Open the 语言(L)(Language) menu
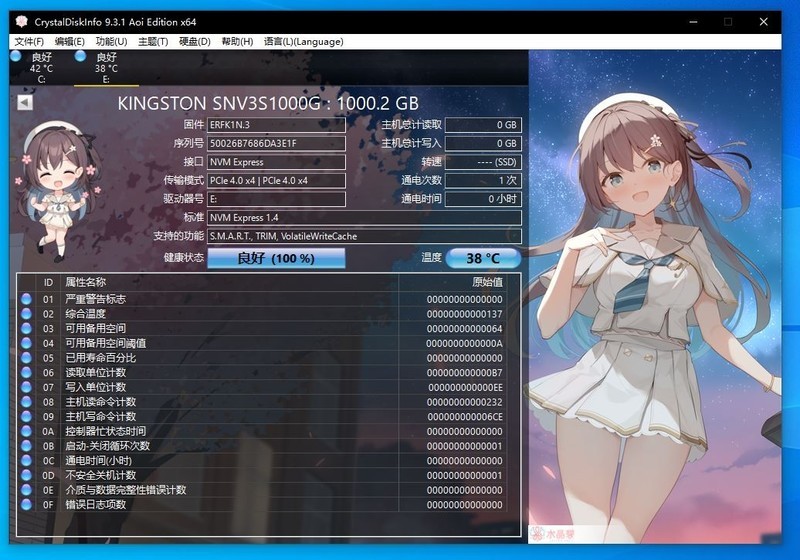800x560 pixels. click(x=303, y=42)
